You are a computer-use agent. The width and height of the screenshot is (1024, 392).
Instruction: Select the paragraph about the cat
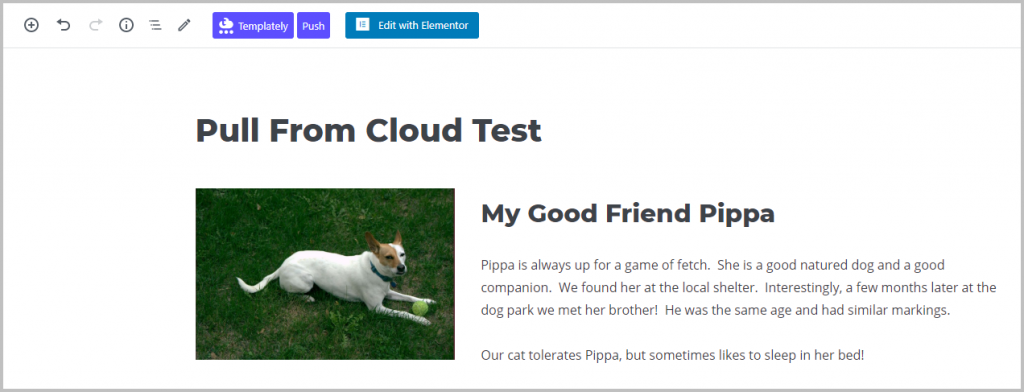pyautogui.click(x=673, y=355)
